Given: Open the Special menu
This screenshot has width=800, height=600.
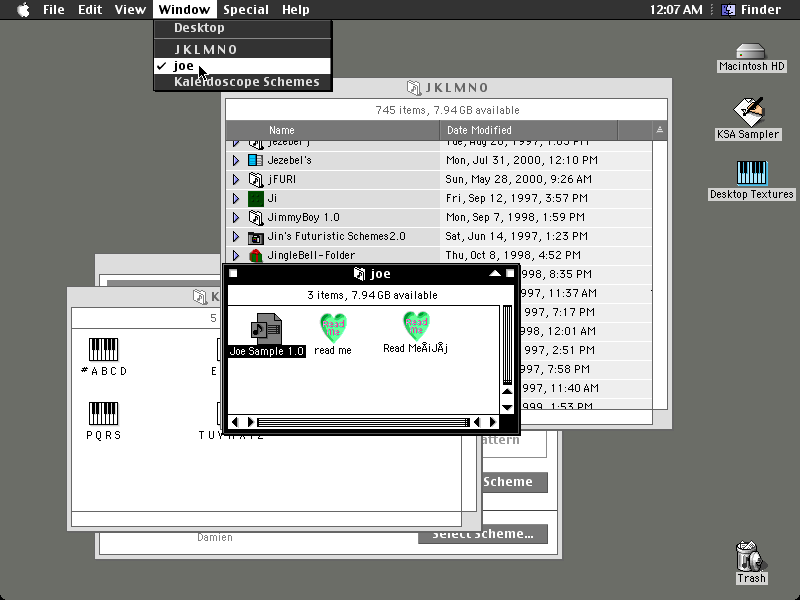Looking at the screenshot, I should pos(246,10).
